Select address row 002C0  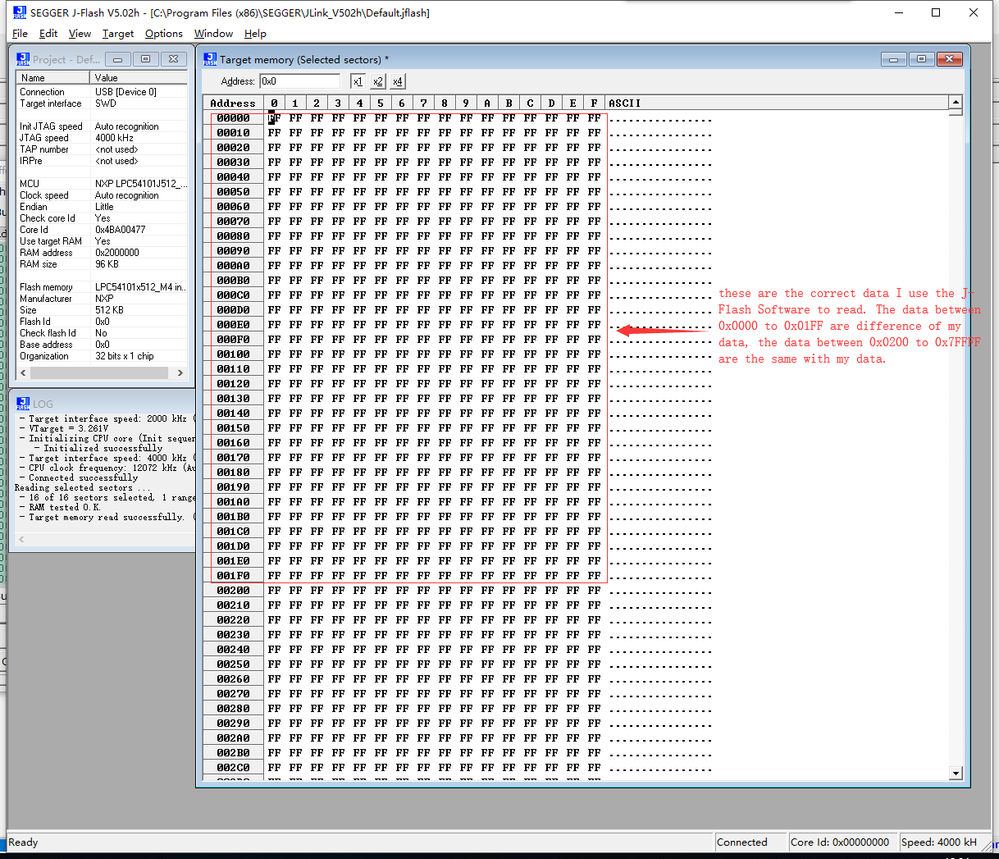[x=233, y=768]
